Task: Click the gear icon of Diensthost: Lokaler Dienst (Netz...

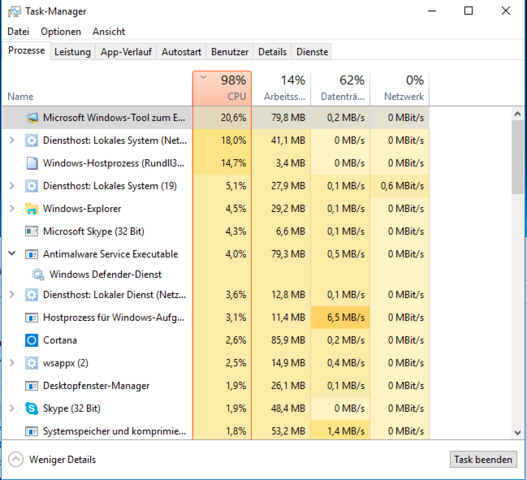Action: coord(32,295)
